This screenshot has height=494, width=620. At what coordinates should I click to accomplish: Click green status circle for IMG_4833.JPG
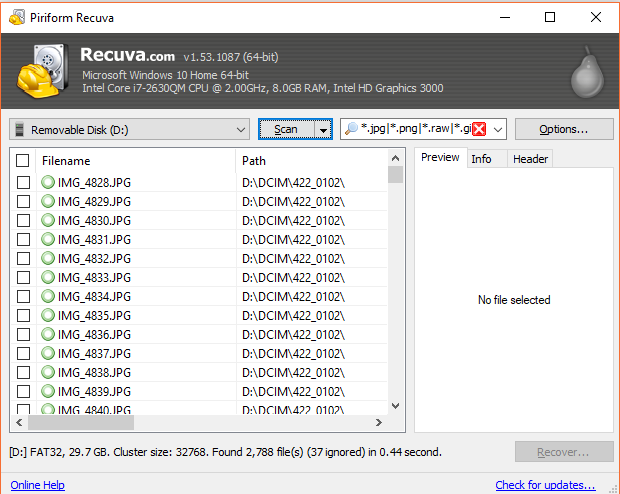(x=48, y=277)
